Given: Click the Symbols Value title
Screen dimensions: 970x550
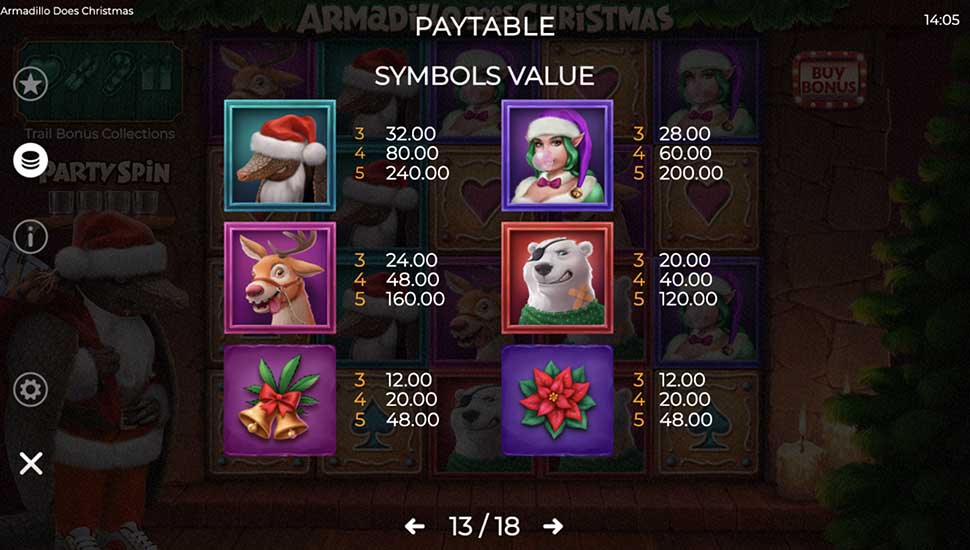Looking at the screenshot, I should pyautogui.click(x=484, y=76).
